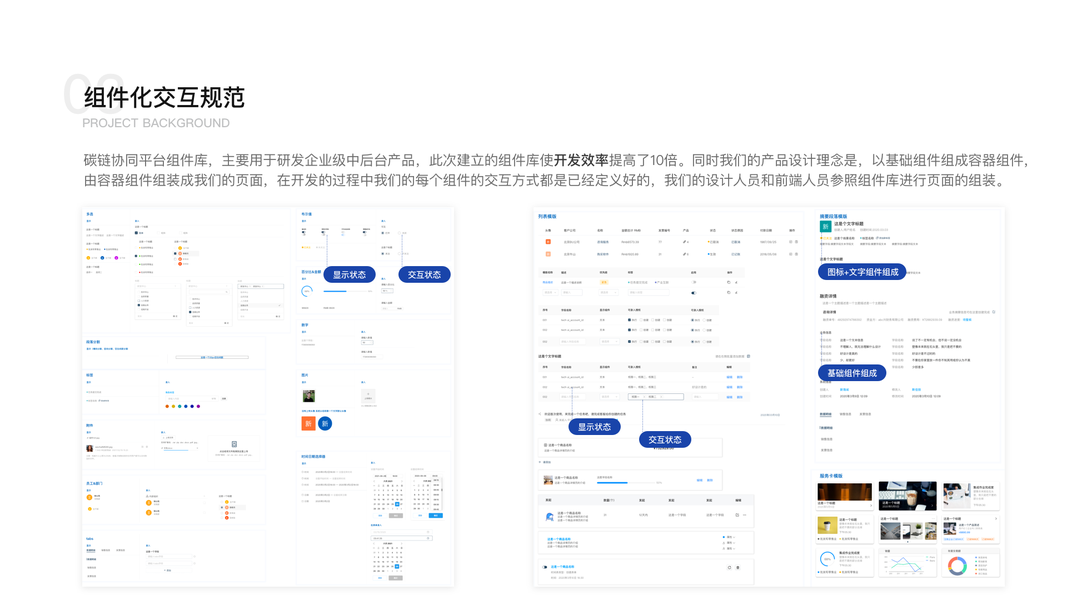Click the 显示状态 pill in left panel
The height and width of the screenshot is (600, 1067).
[x=349, y=275]
